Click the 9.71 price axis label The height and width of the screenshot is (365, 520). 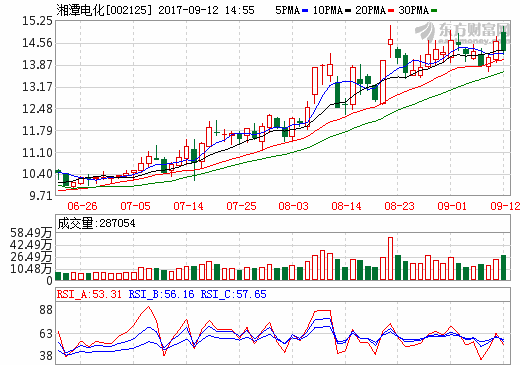pos(41,195)
